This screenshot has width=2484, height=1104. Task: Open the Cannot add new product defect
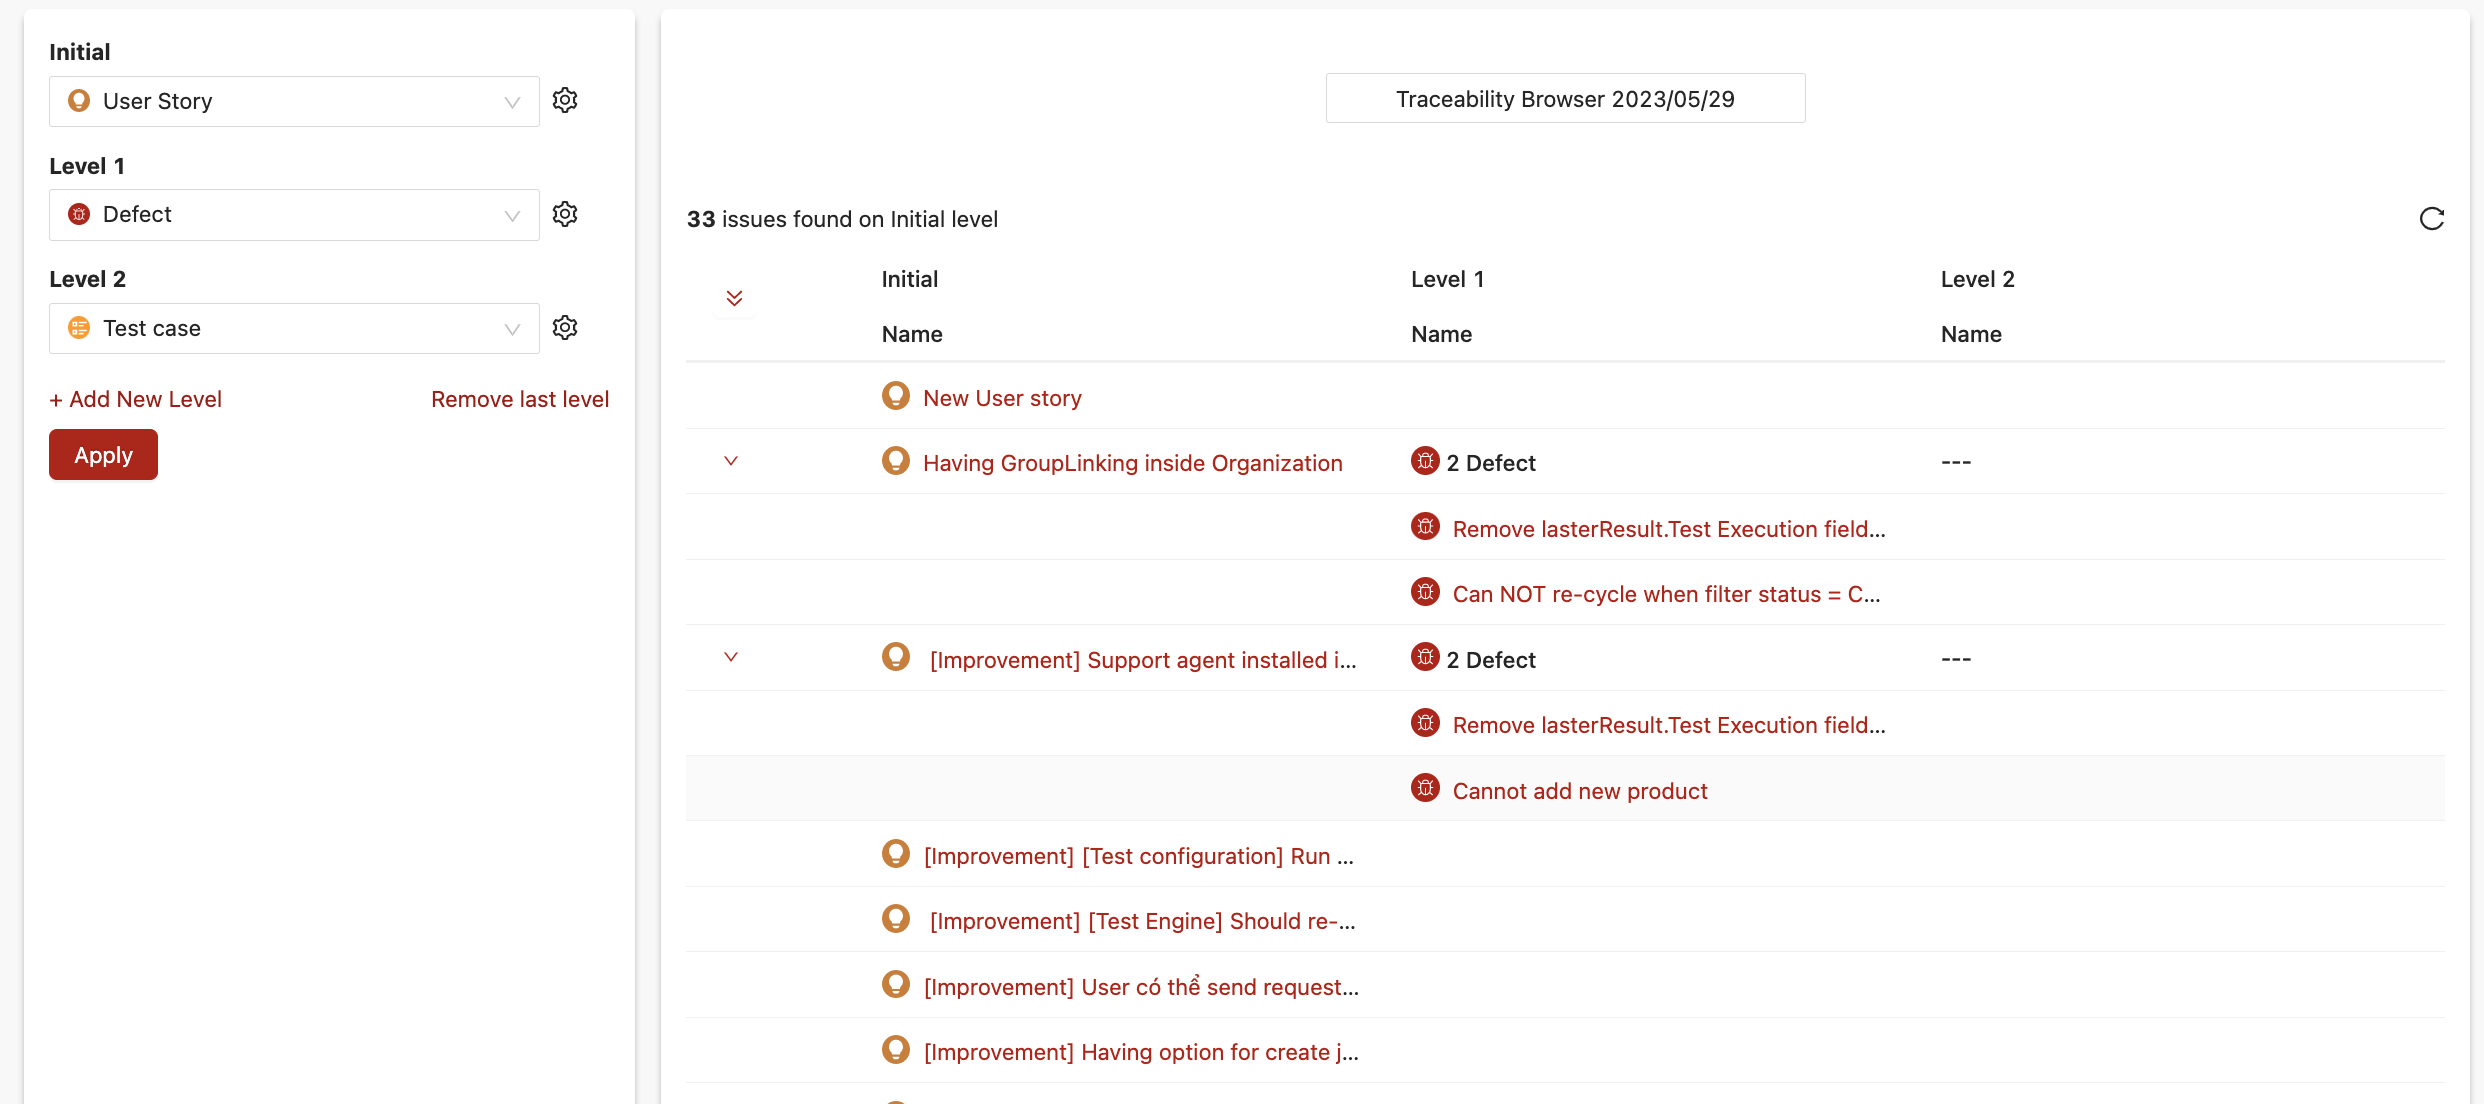coord(1580,791)
